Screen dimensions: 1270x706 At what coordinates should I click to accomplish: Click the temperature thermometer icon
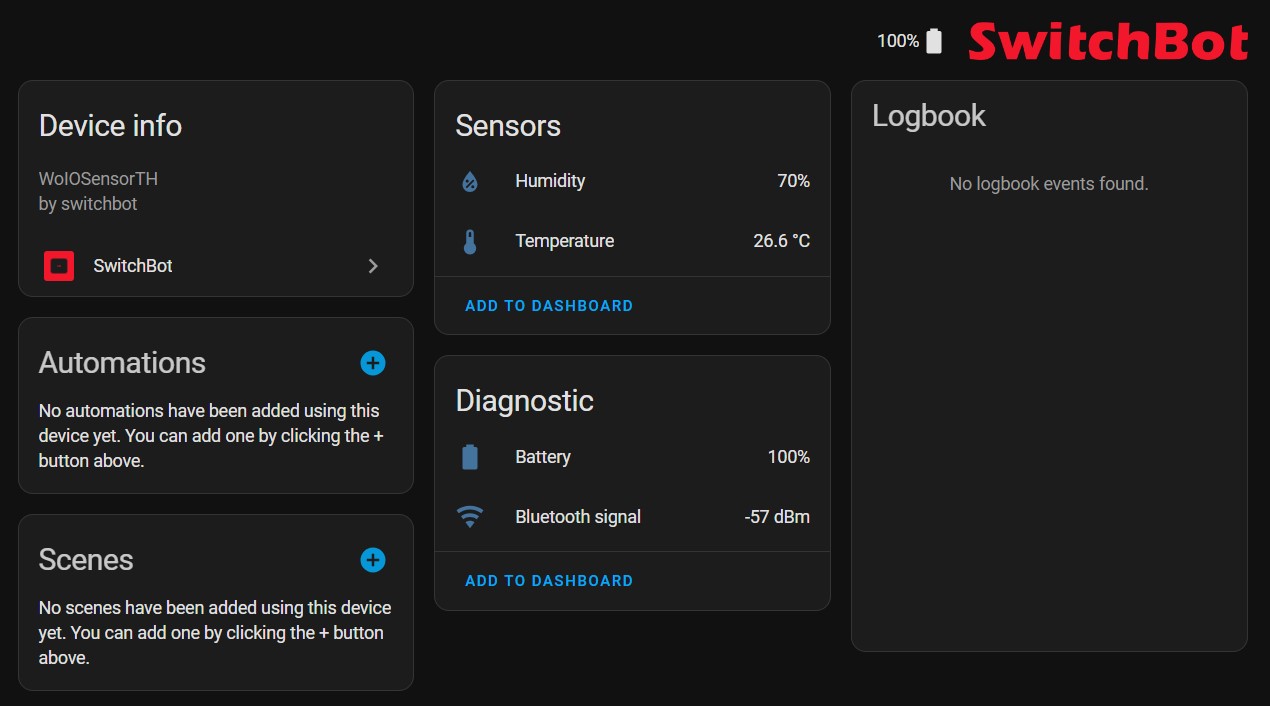470,242
